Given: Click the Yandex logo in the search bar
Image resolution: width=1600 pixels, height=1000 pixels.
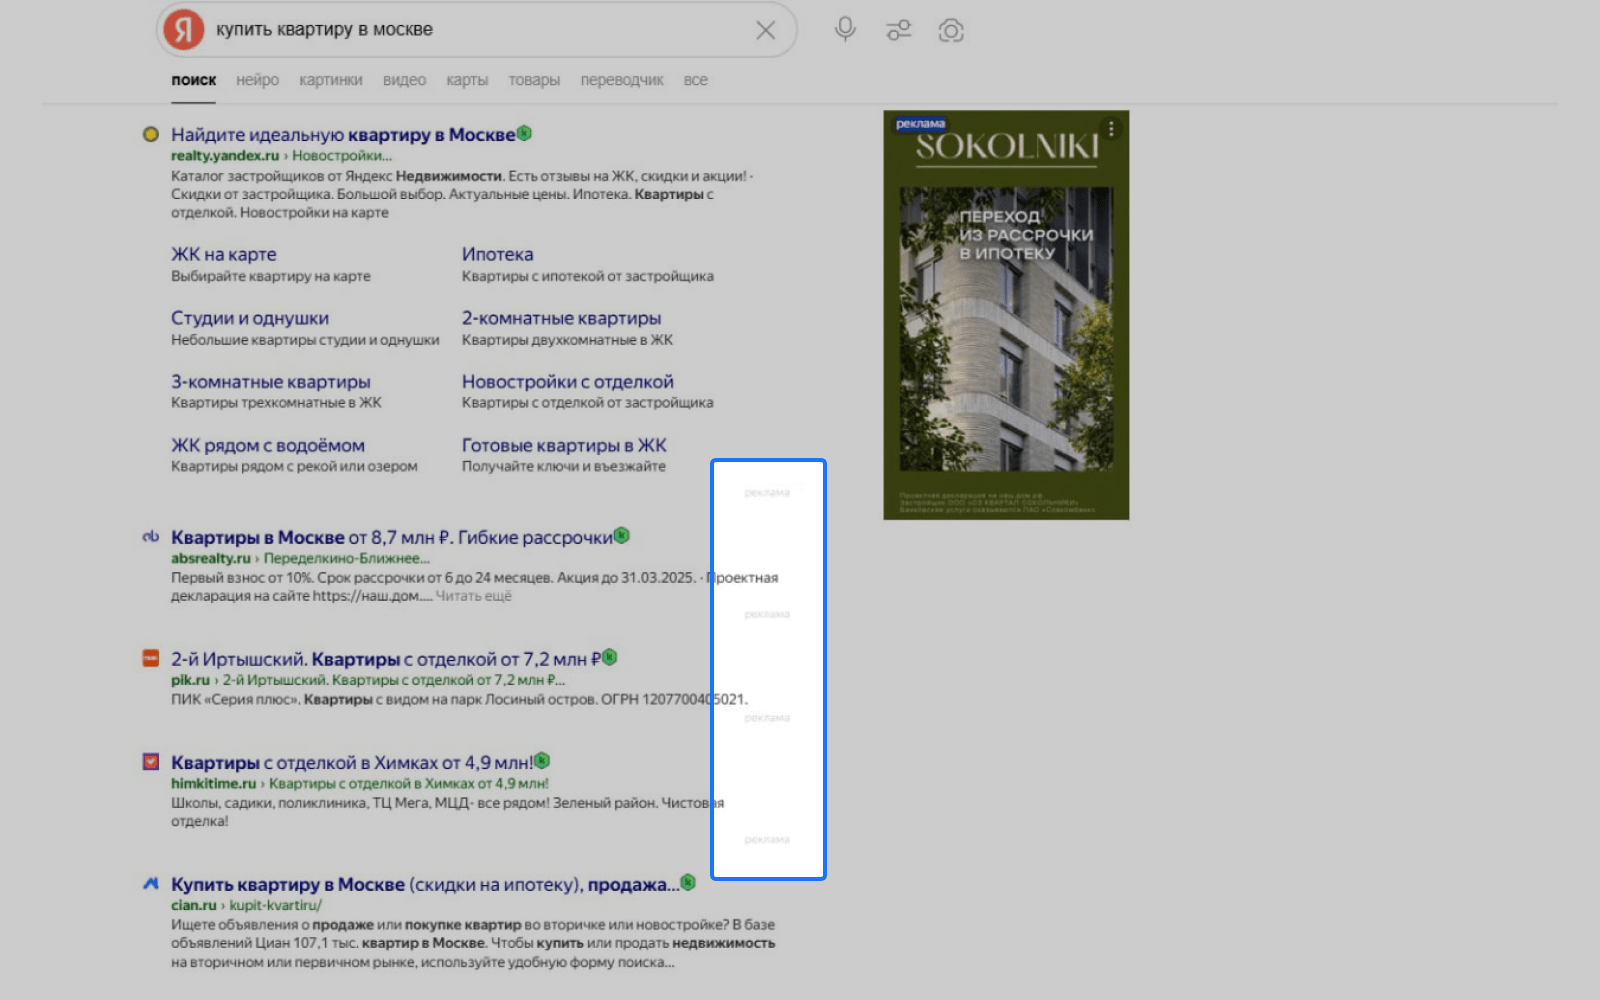Looking at the screenshot, I should pyautogui.click(x=184, y=30).
